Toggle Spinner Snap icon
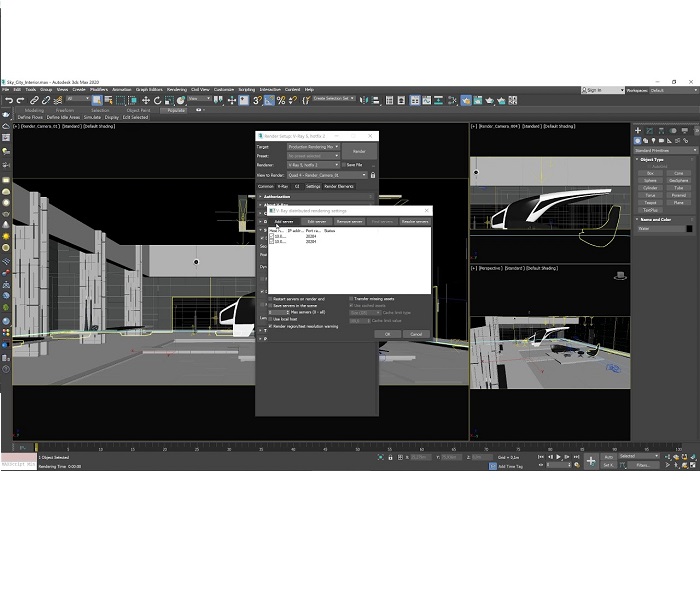The height and width of the screenshot is (602, 700). (293, 100)
